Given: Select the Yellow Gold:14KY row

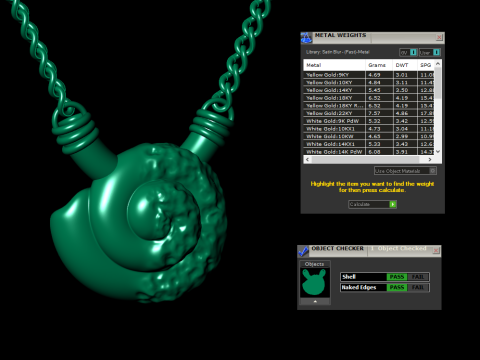Looking at the screenshot, I should (369, 90).
